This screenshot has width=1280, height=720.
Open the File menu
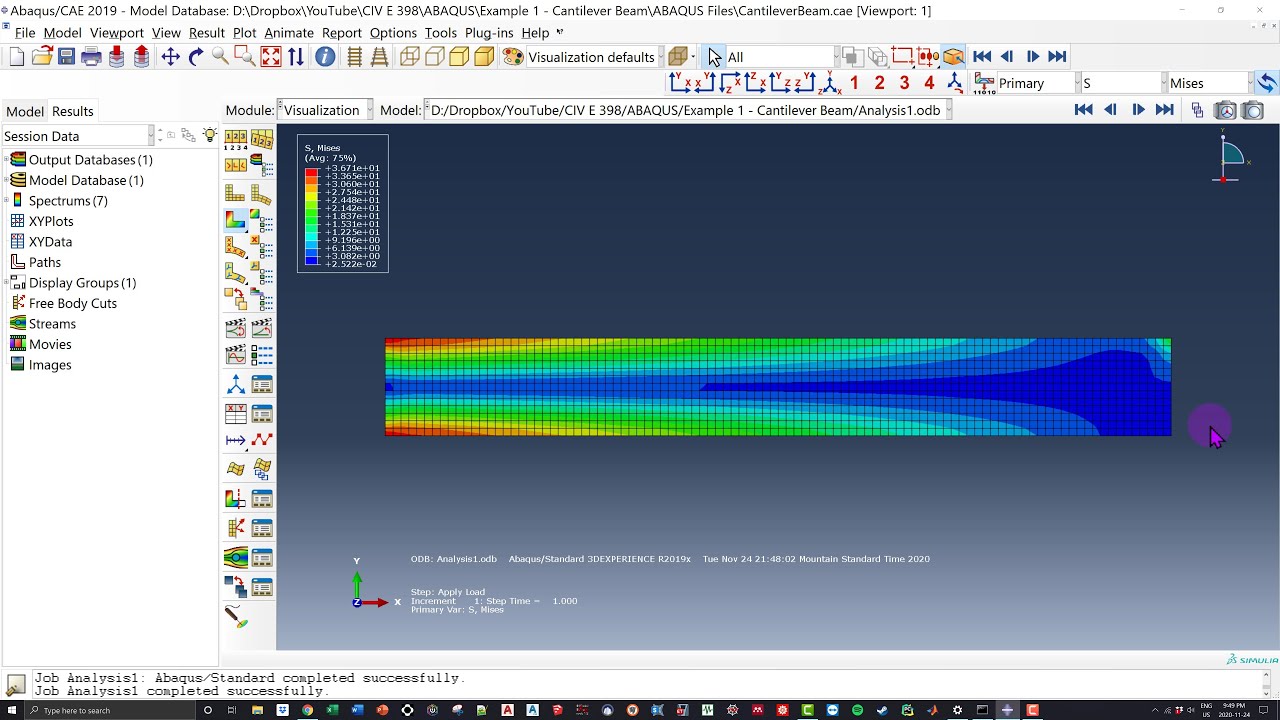pyautogui.click(x=25, y=33)
